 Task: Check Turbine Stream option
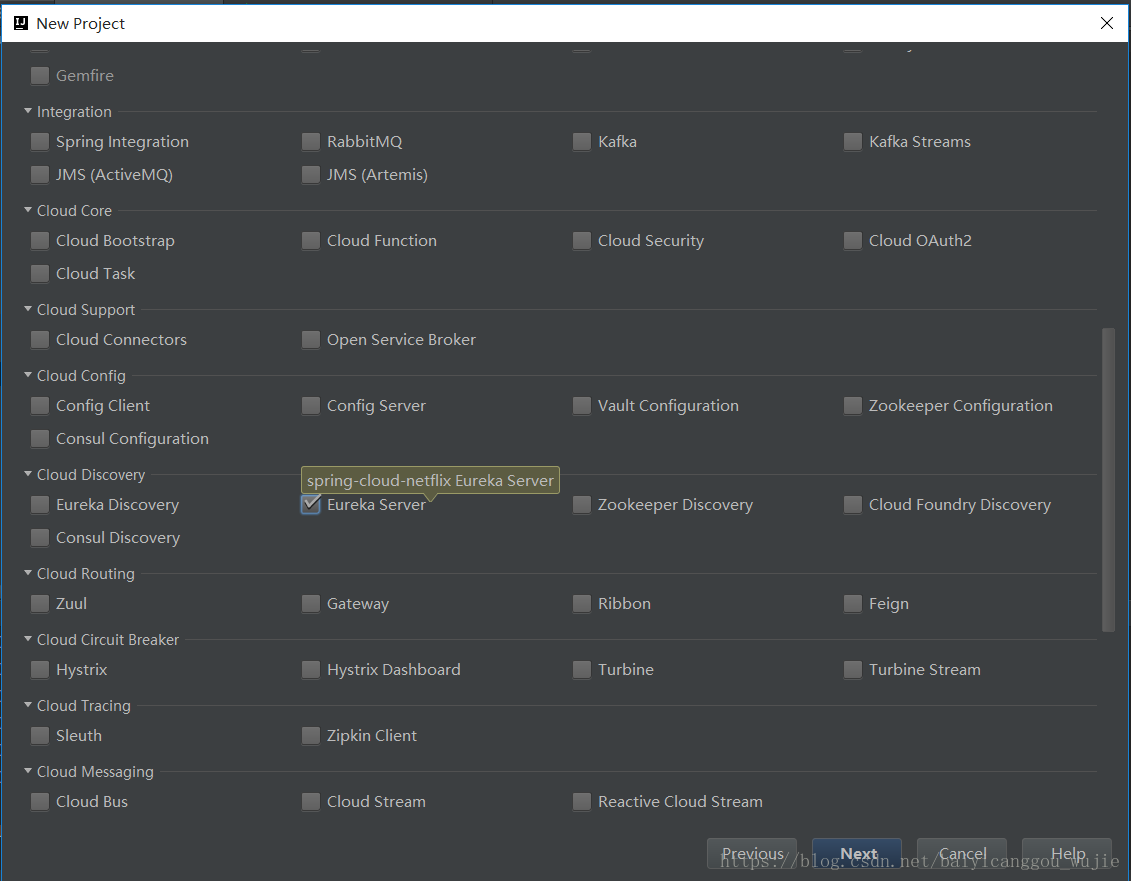pyautogui.click(x=853, y=670)
